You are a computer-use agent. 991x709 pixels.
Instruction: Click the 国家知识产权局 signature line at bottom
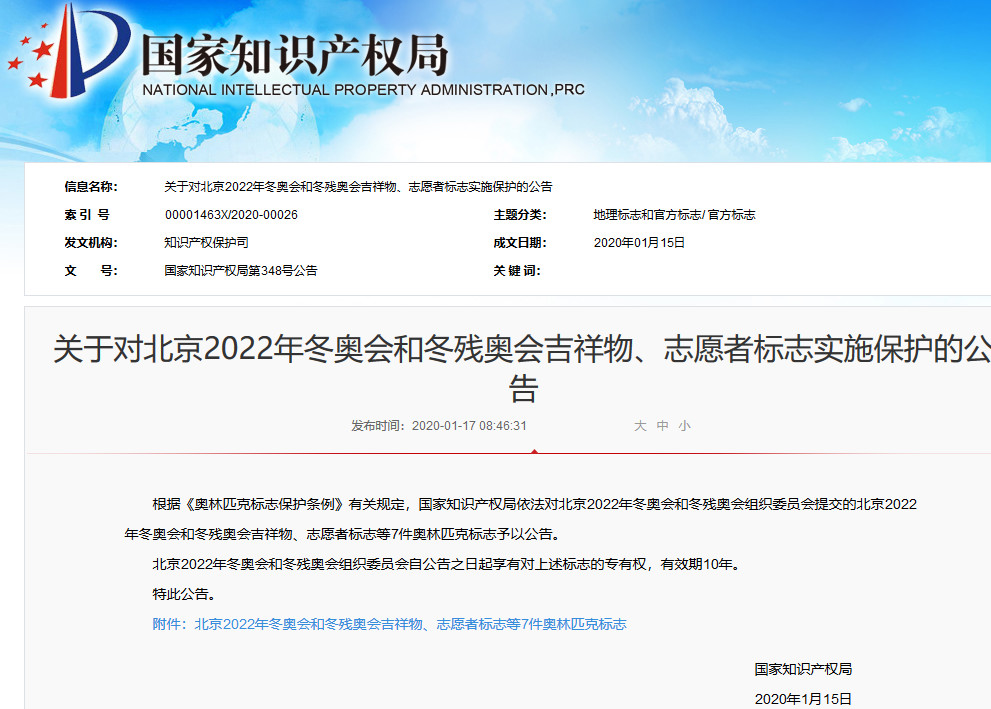click(x=804, y=667)
